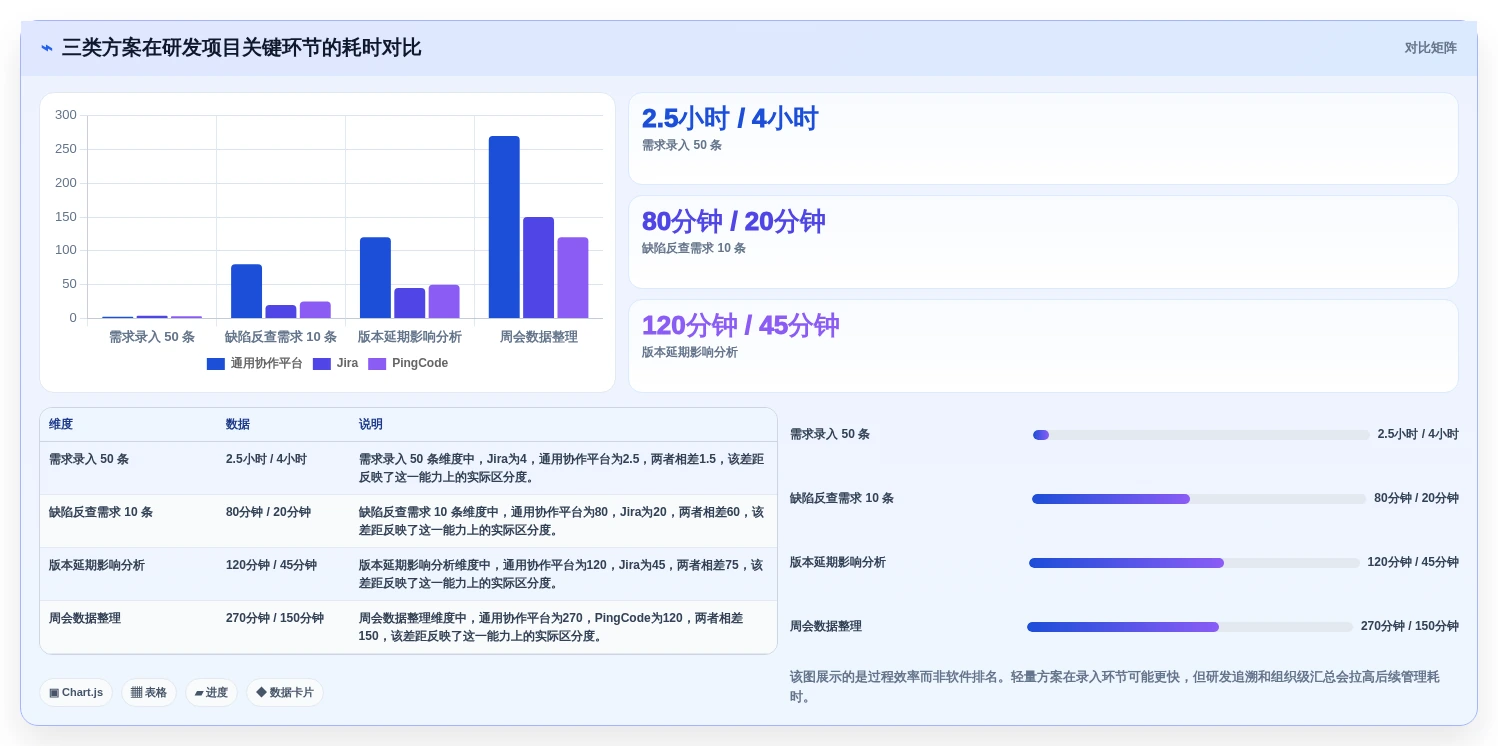The height and width of the screenshot is (746, 1498).
Task: Click the 版本延期影响分析 x-axis label in chart
Action: pos(410,337)
